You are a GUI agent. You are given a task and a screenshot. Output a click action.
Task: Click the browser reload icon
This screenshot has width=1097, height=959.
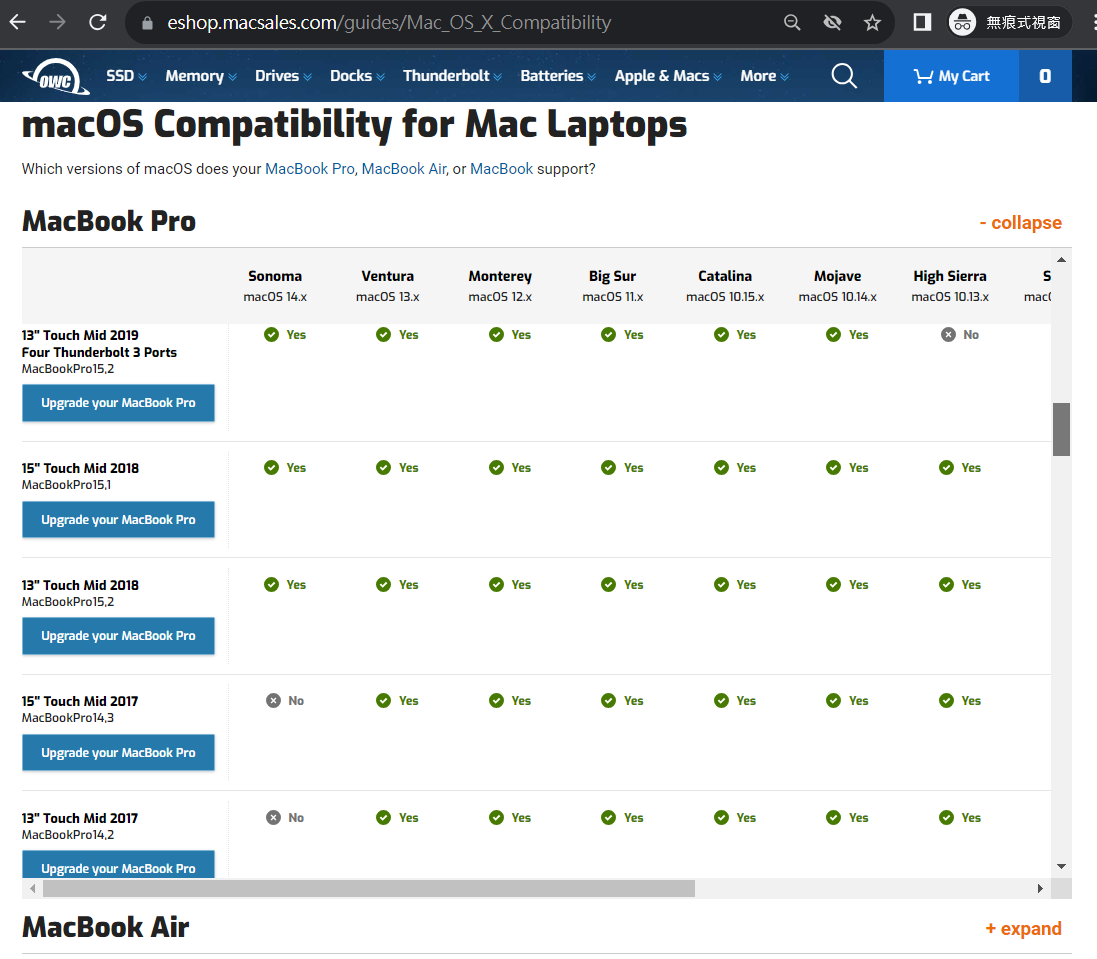(x=97, y=22)
